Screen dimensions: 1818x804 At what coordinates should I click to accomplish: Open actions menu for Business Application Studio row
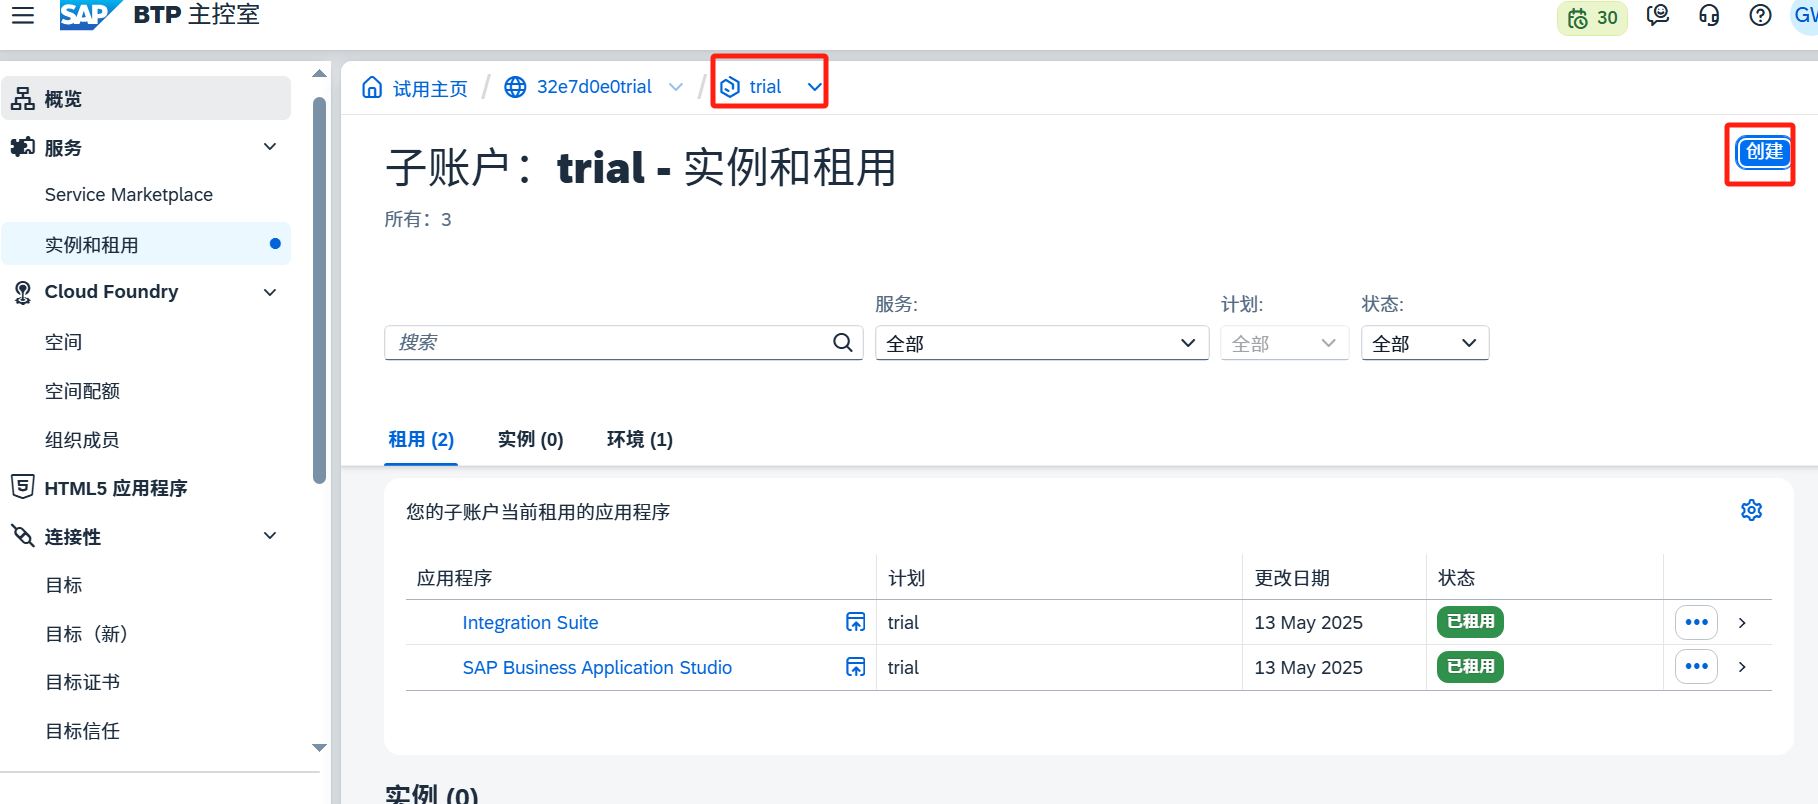pyautogui.click(x=1696, y=666)
